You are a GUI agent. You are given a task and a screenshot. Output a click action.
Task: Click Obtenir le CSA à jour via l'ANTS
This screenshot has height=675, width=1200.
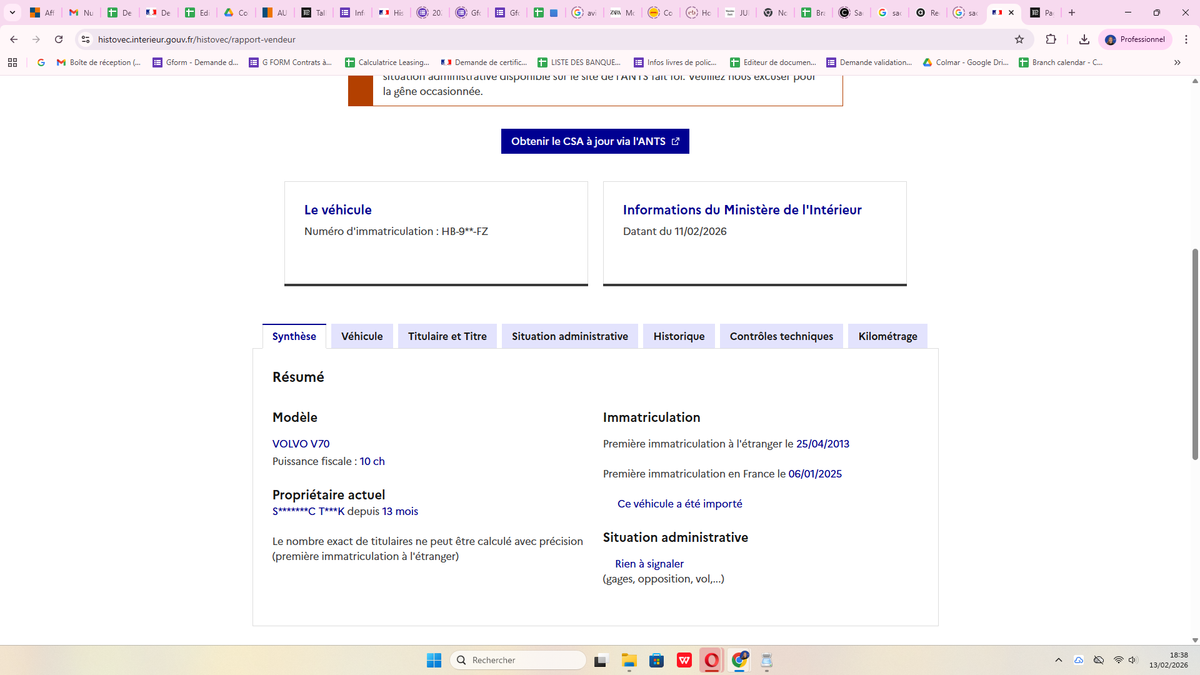(x=595, y=141)
